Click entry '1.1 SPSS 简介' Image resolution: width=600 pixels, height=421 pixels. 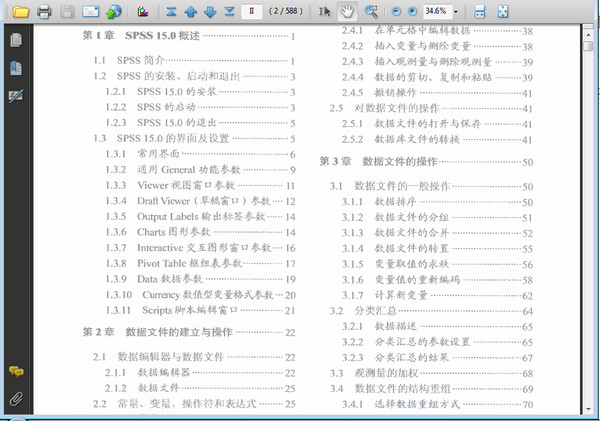click(129, 60)
